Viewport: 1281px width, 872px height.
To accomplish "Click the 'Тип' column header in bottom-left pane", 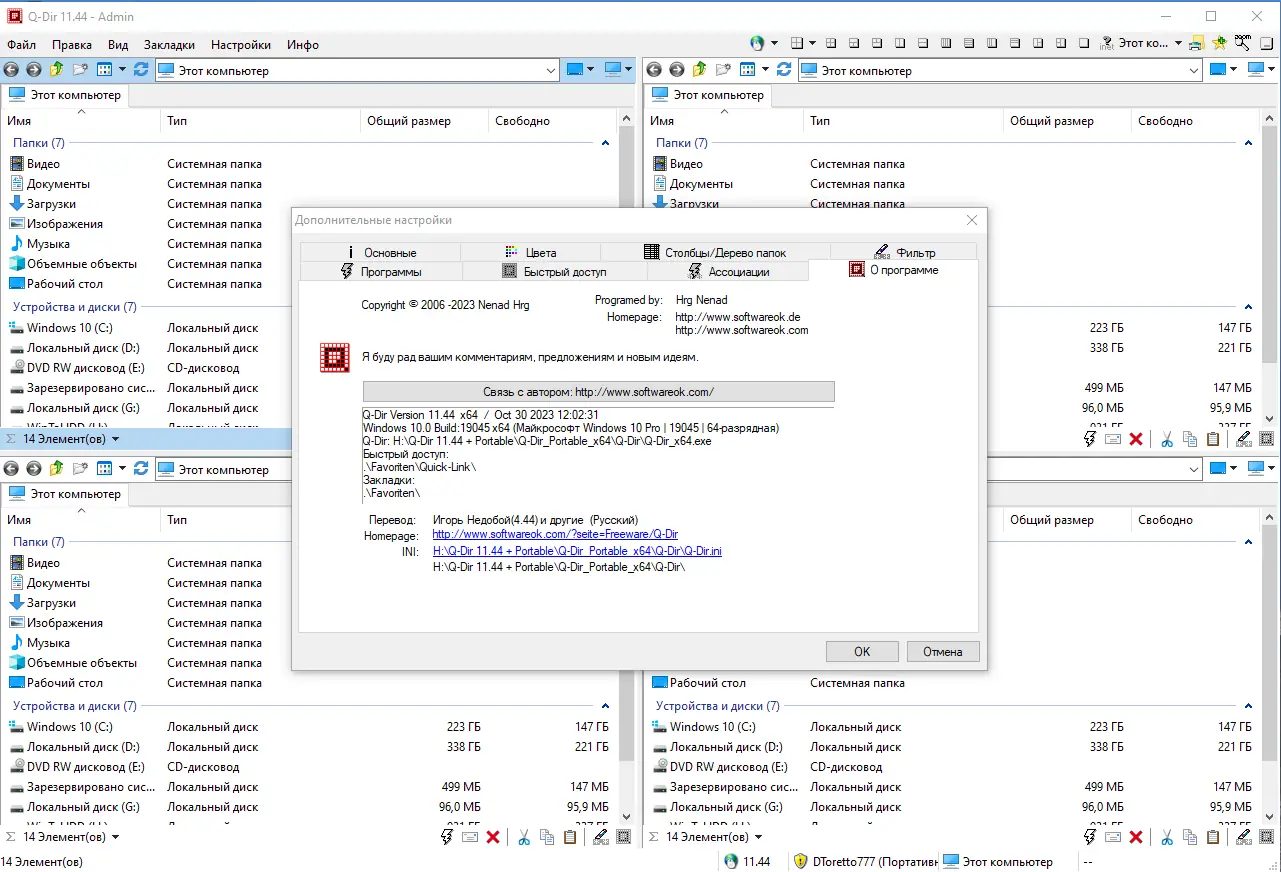I will pyautogui.click(x=260, y=520).
